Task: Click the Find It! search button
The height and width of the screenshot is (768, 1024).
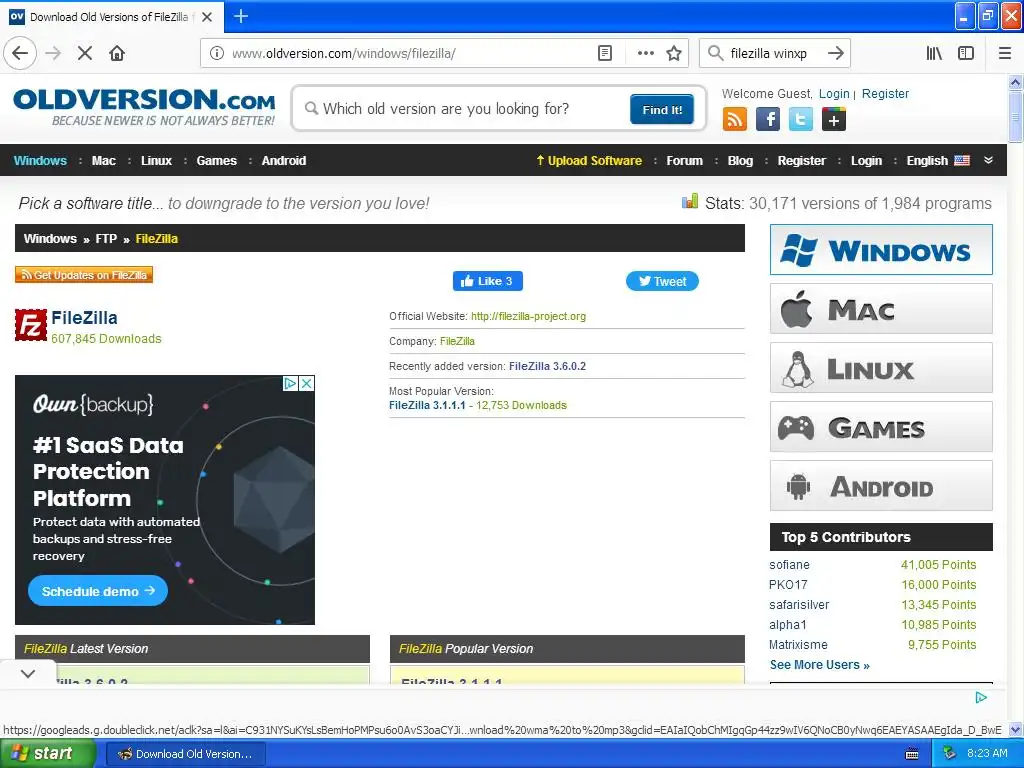Action: pos(662,109)
